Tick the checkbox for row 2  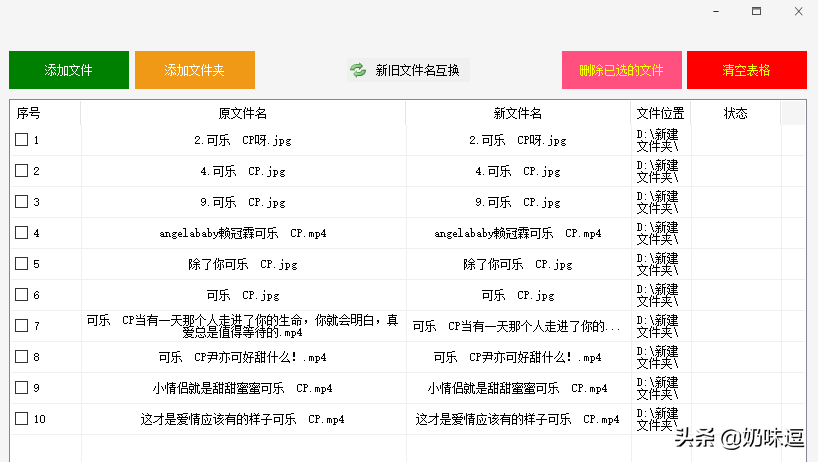[21, 171]
